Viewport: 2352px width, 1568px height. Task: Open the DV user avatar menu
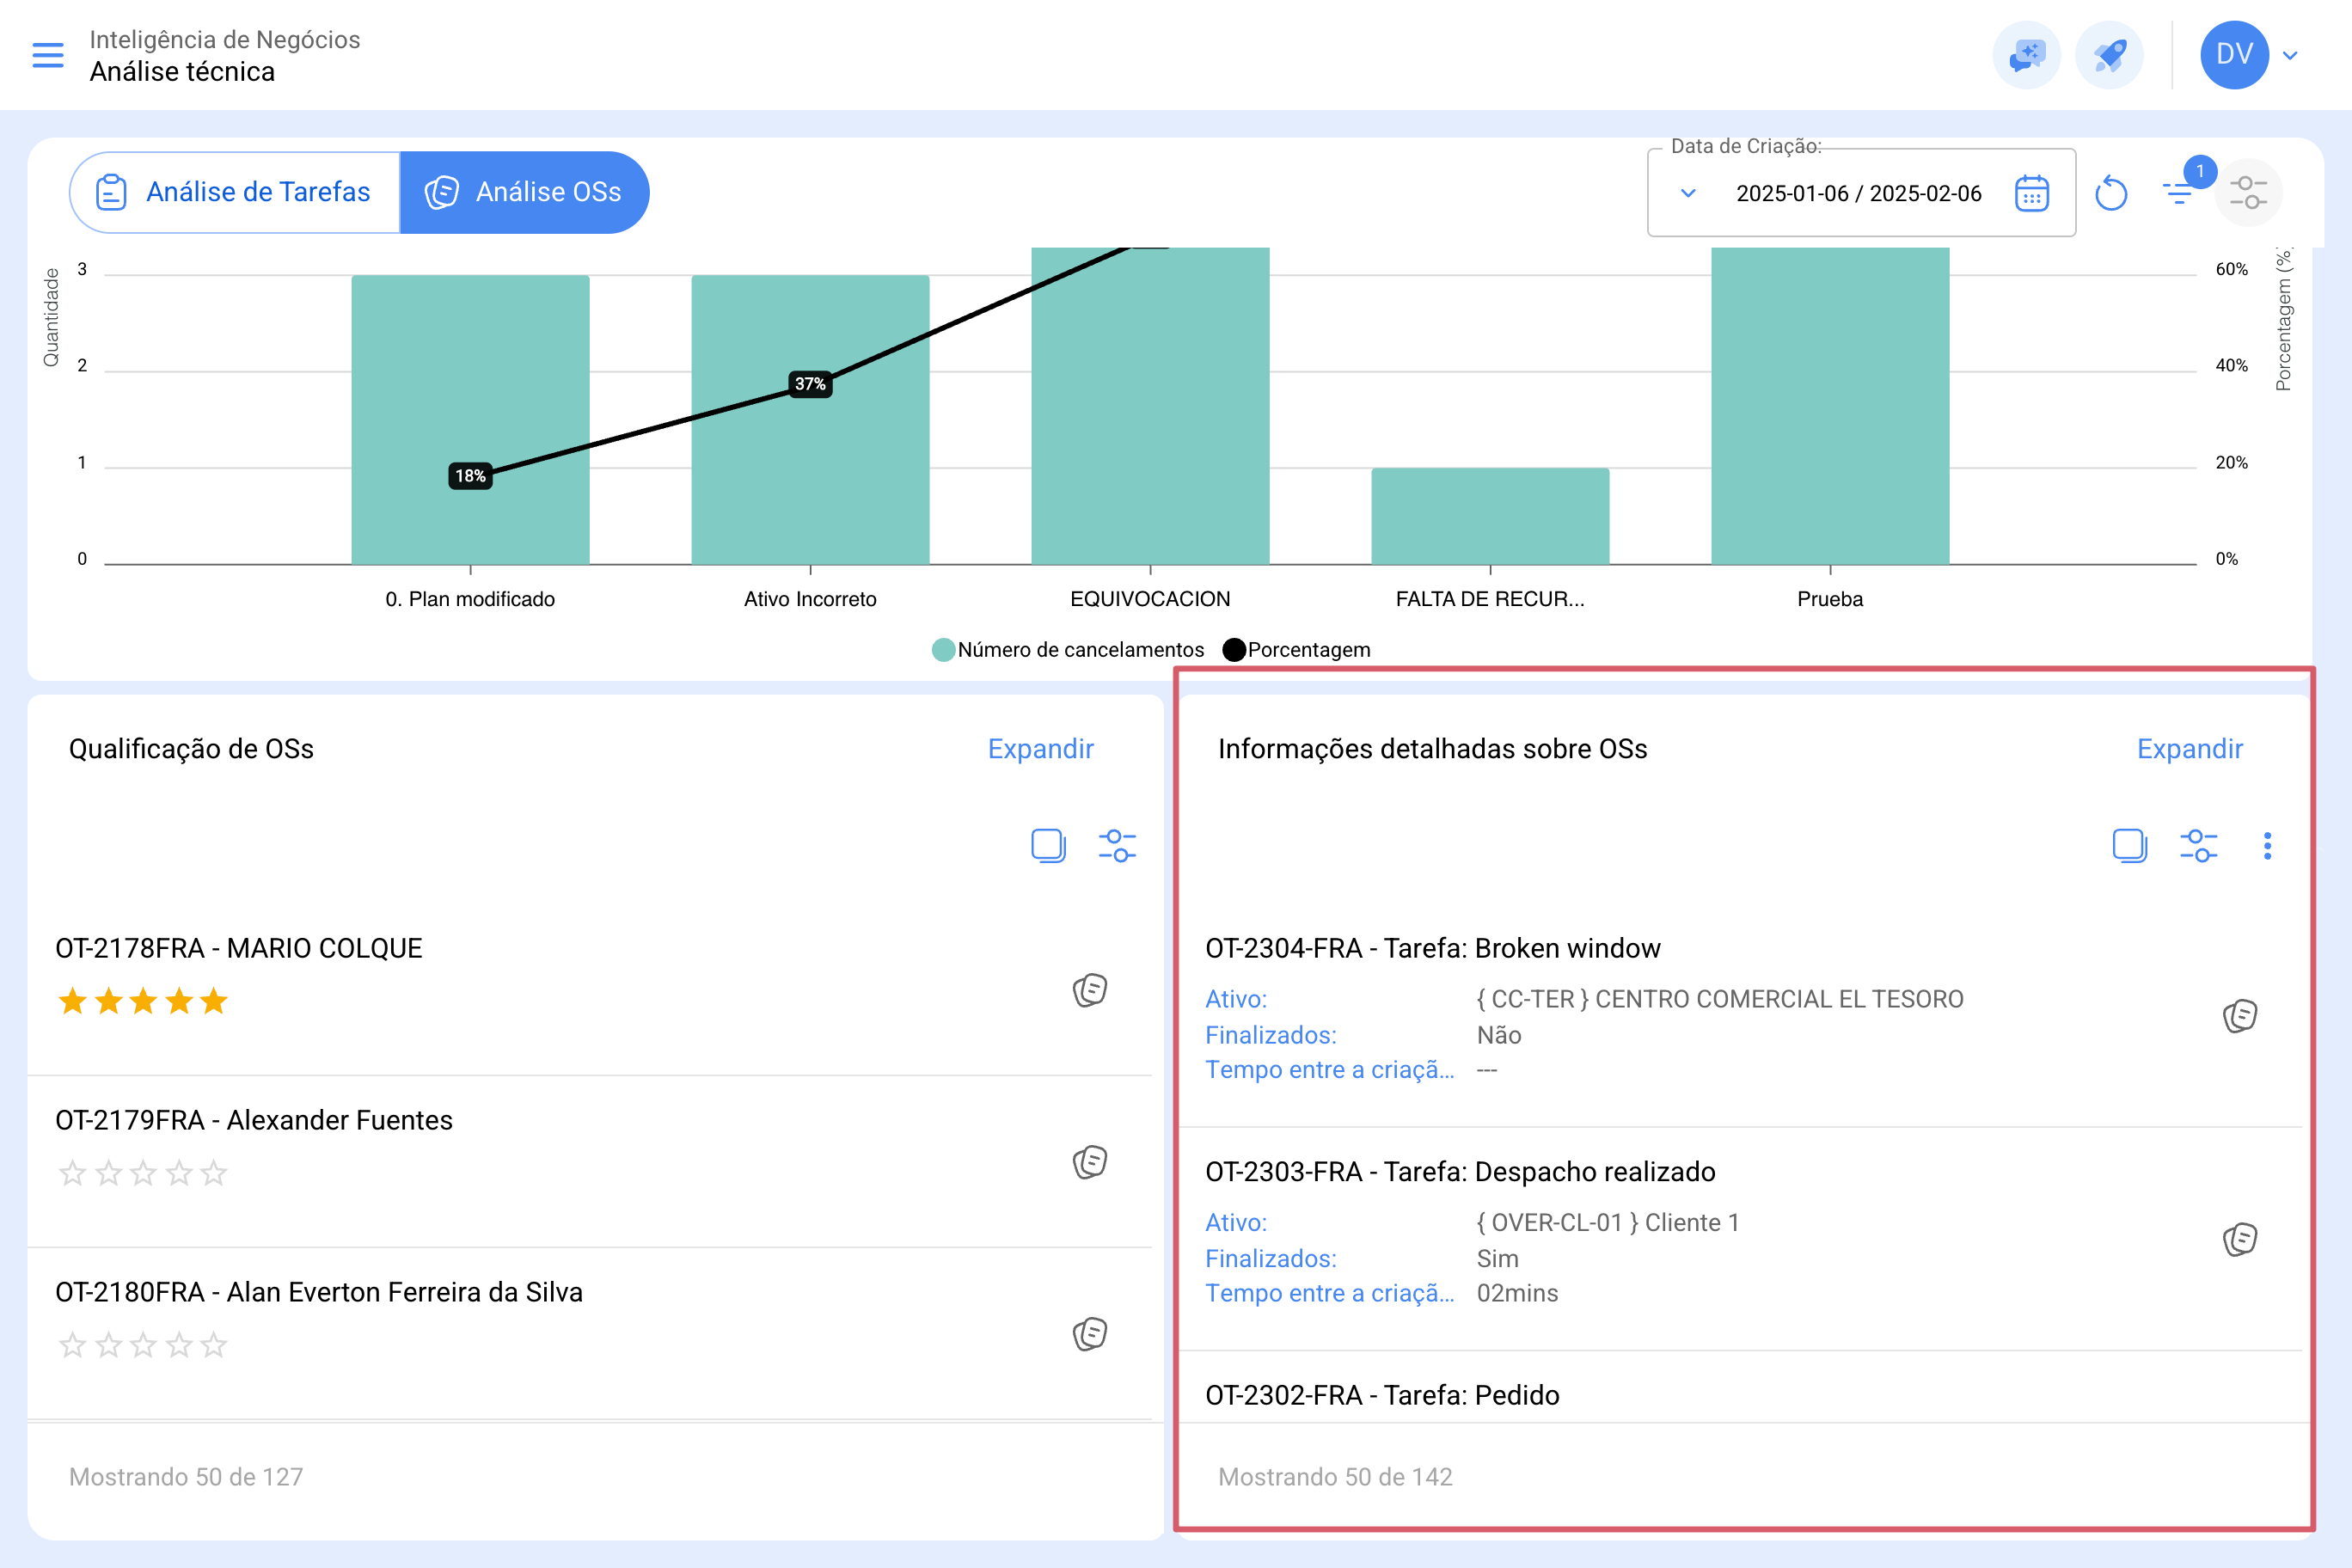click(x=2234, y=55)
